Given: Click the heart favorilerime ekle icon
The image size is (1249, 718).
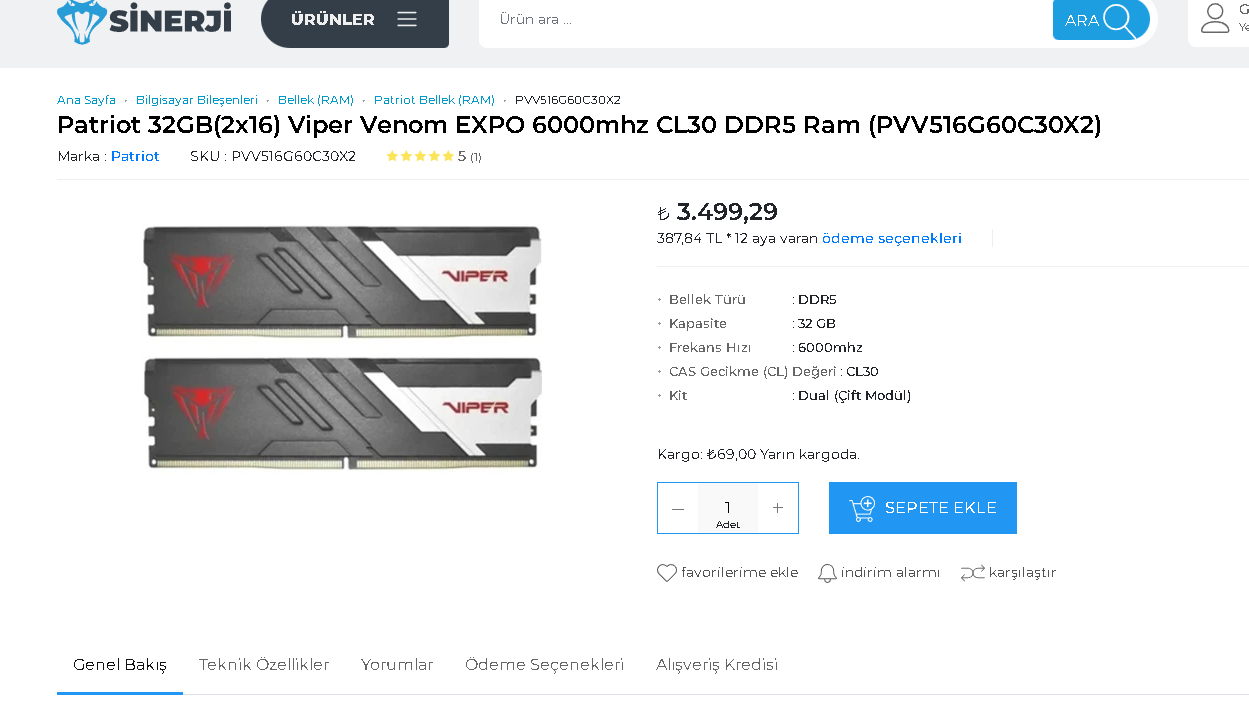Looking at the screenshot, I should (667, 573).
